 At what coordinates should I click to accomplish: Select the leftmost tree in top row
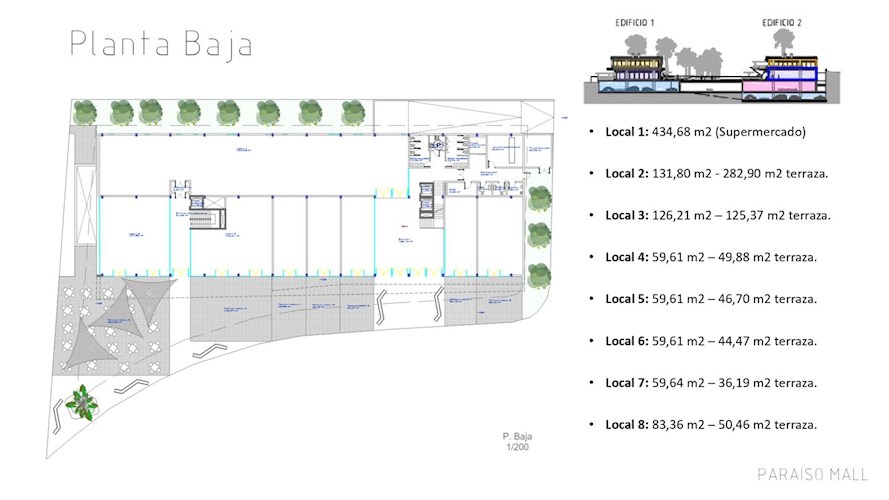click(x=86, y=111)
